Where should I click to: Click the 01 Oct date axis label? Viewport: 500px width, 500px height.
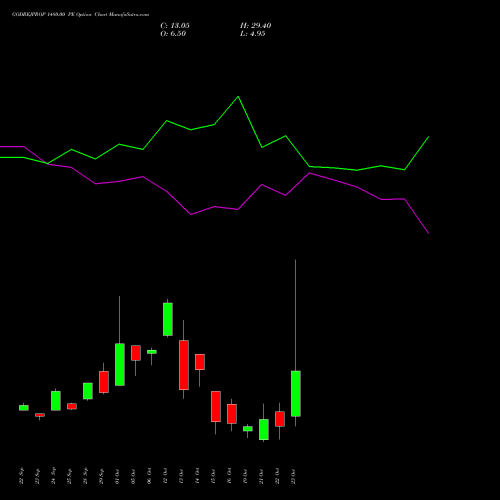click(117, 476)
